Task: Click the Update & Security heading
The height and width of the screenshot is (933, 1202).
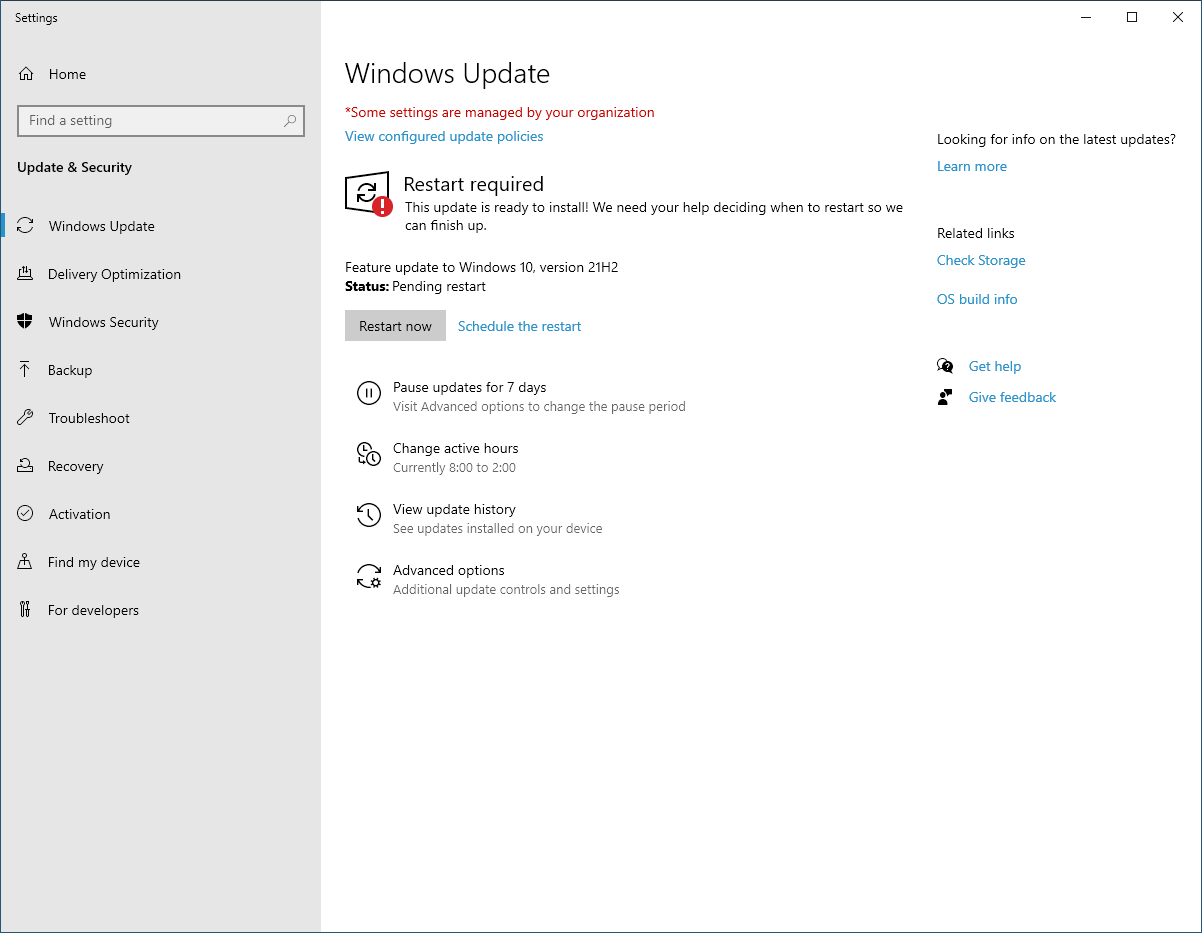Action: 74,167
